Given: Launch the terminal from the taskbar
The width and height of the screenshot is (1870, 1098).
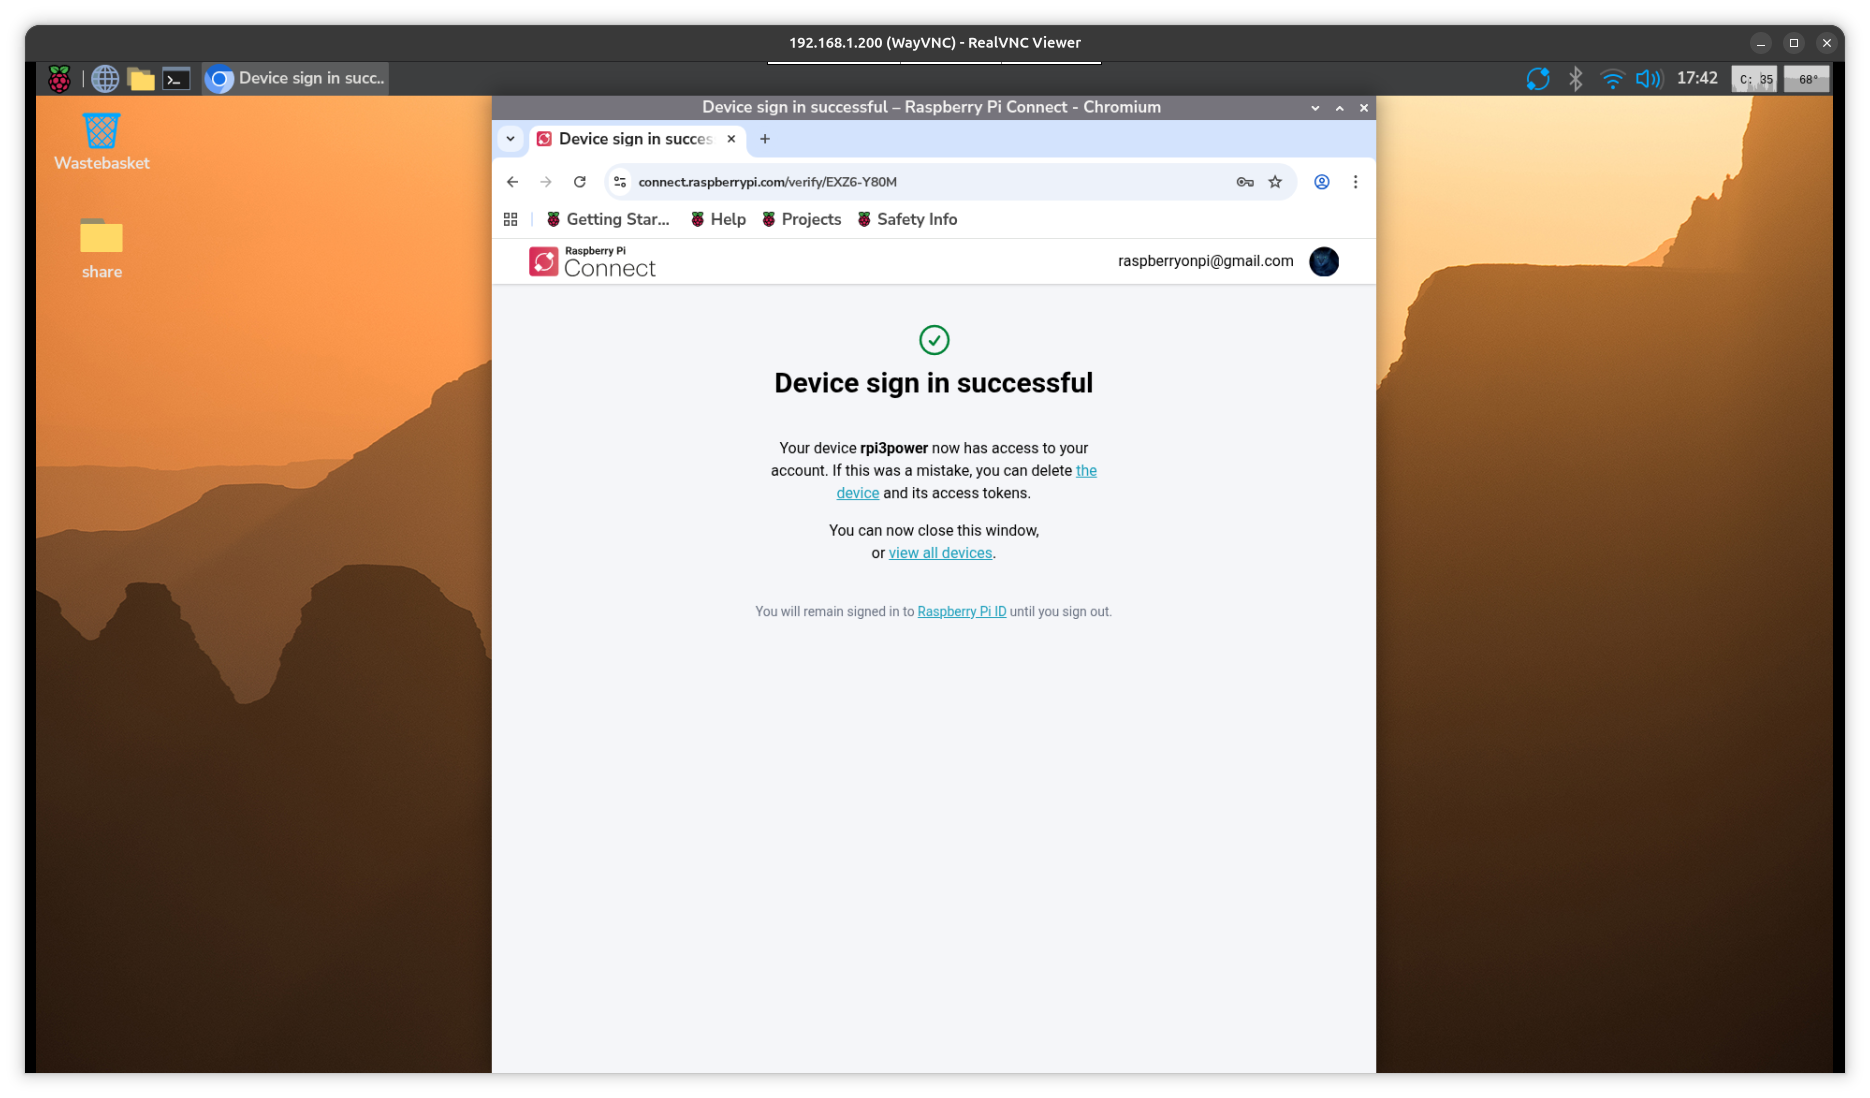Looking at the screenshot, I should (177, 79).
